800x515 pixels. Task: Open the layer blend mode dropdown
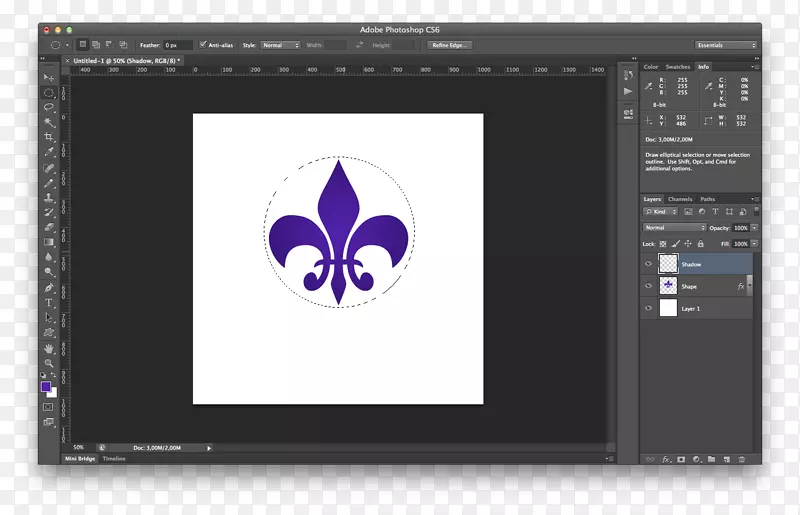click(x=675, y=228)
